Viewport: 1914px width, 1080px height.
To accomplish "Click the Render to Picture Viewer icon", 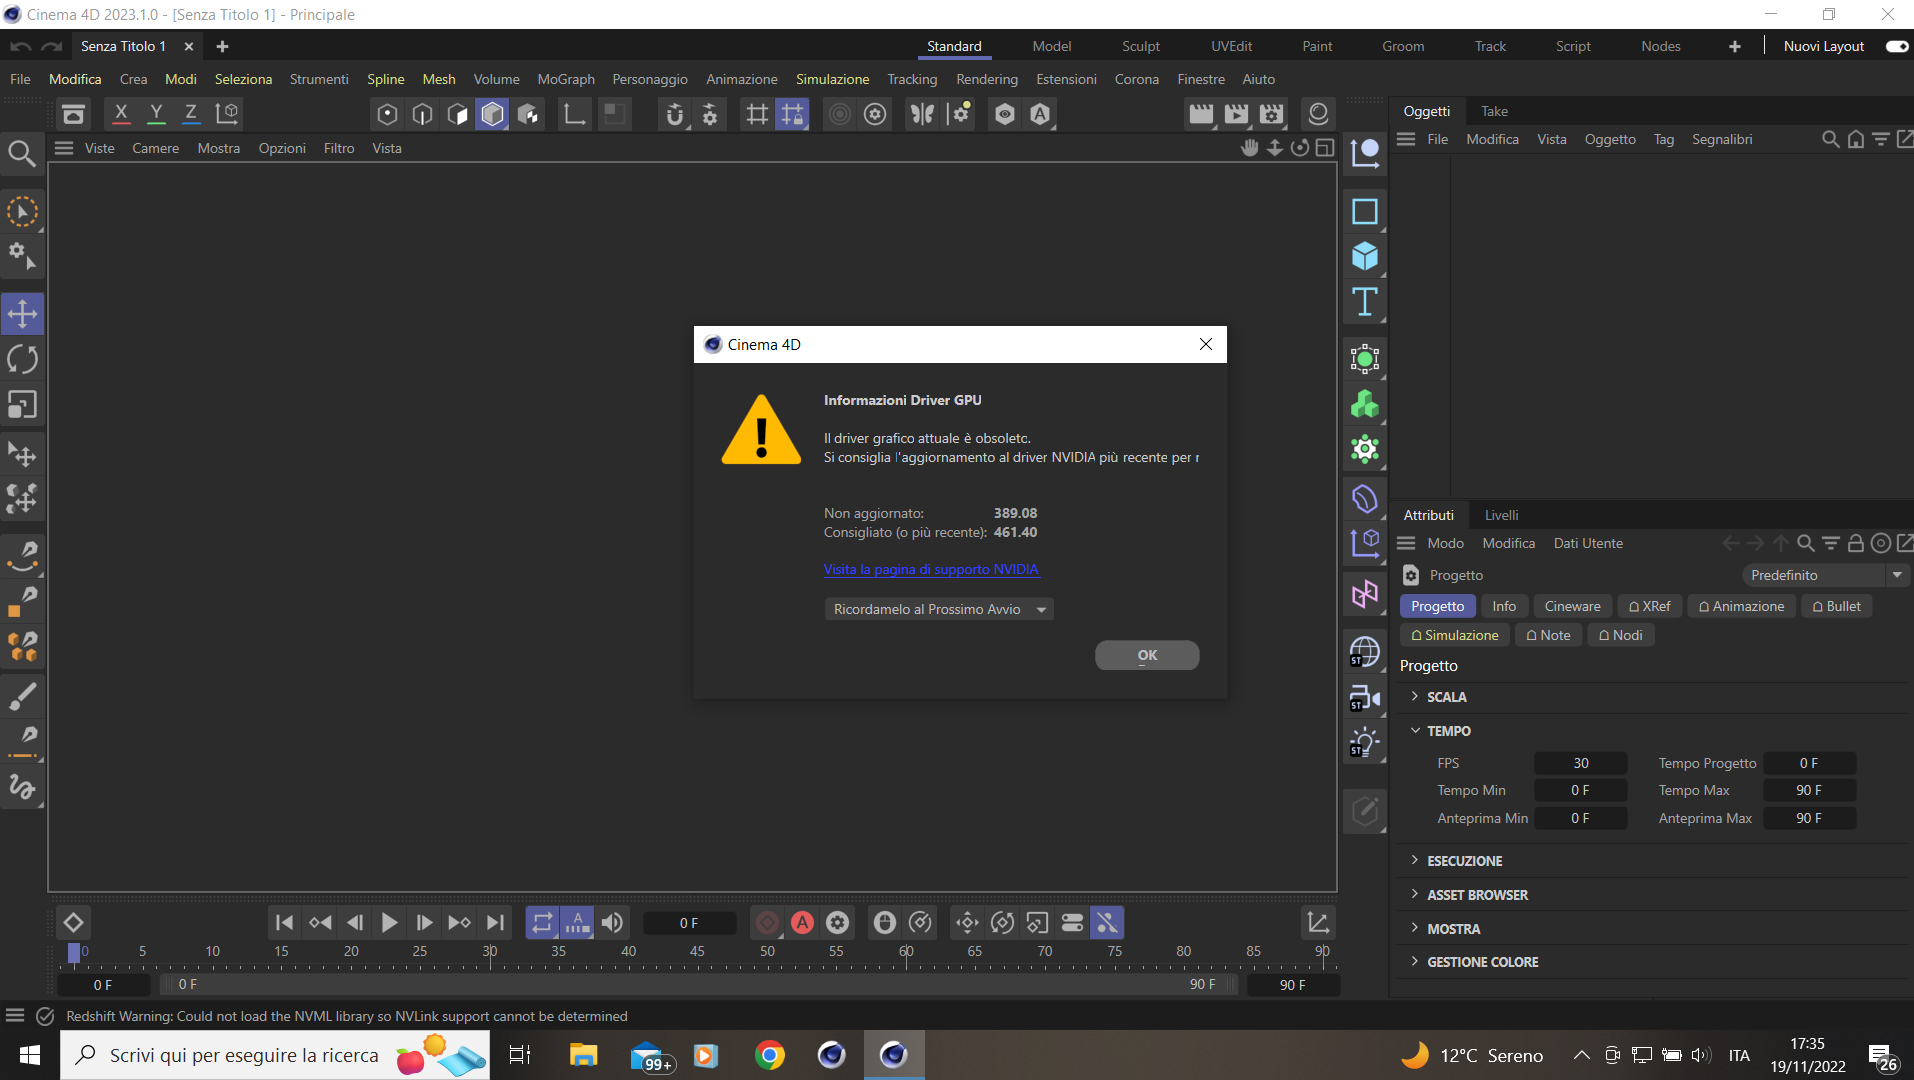I will pos(1236,114).
